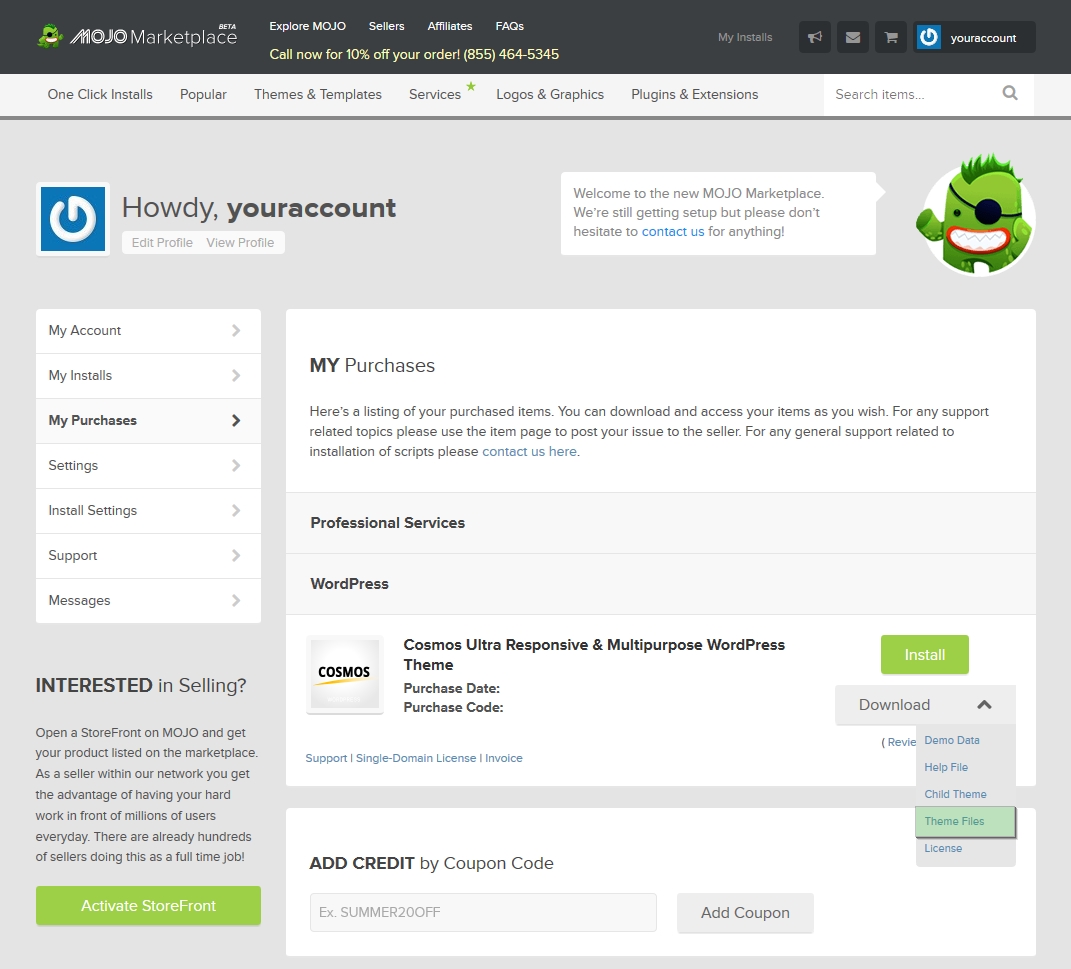Click the Professional Services section header
Image resolution: width=1071 pixels, height=969 pixels.
660,523
